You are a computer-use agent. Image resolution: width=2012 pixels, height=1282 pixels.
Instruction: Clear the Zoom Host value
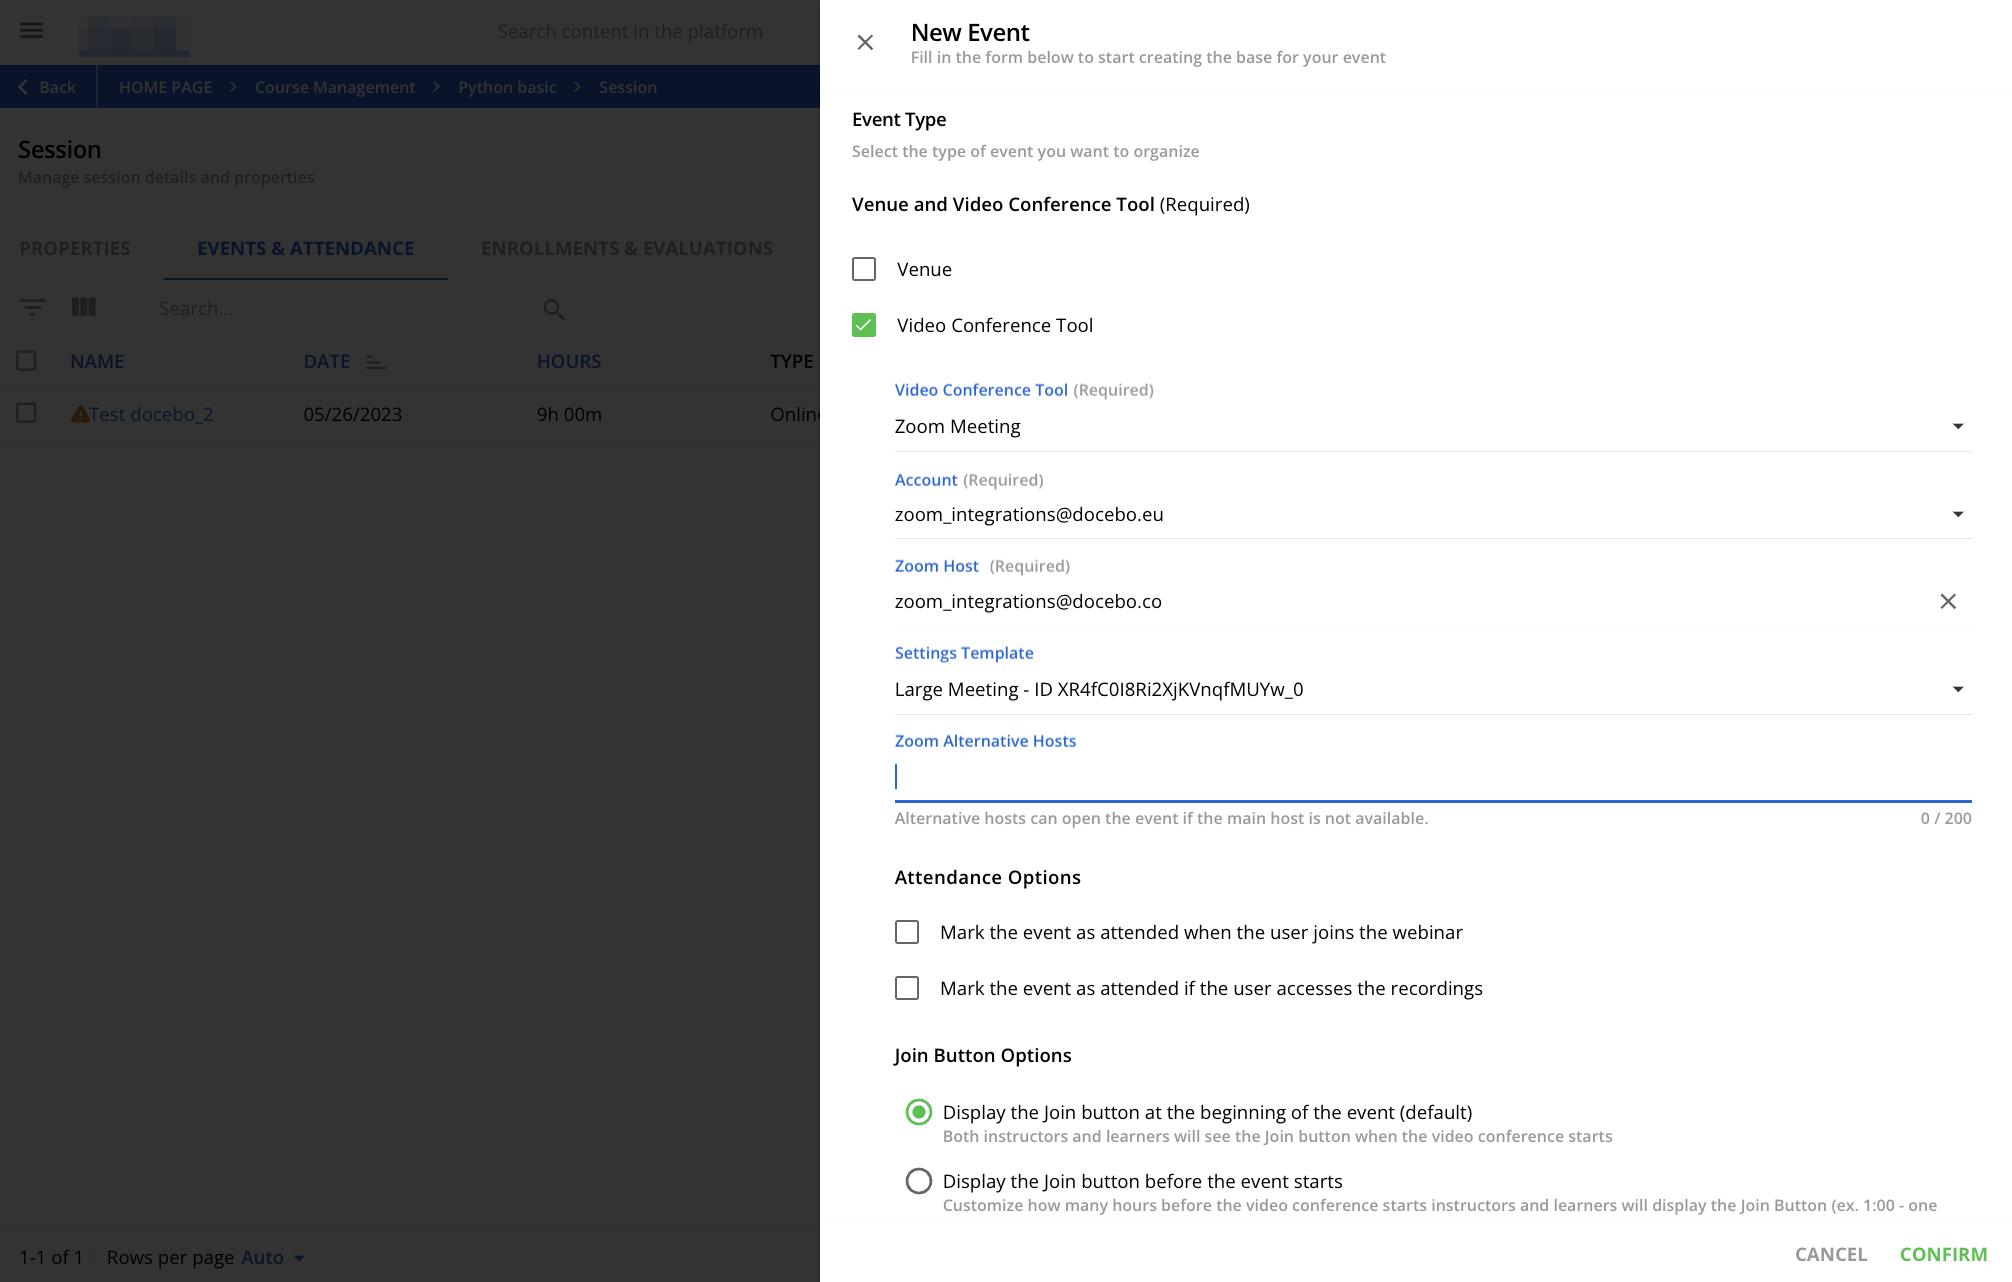(x=1948, y=601)
